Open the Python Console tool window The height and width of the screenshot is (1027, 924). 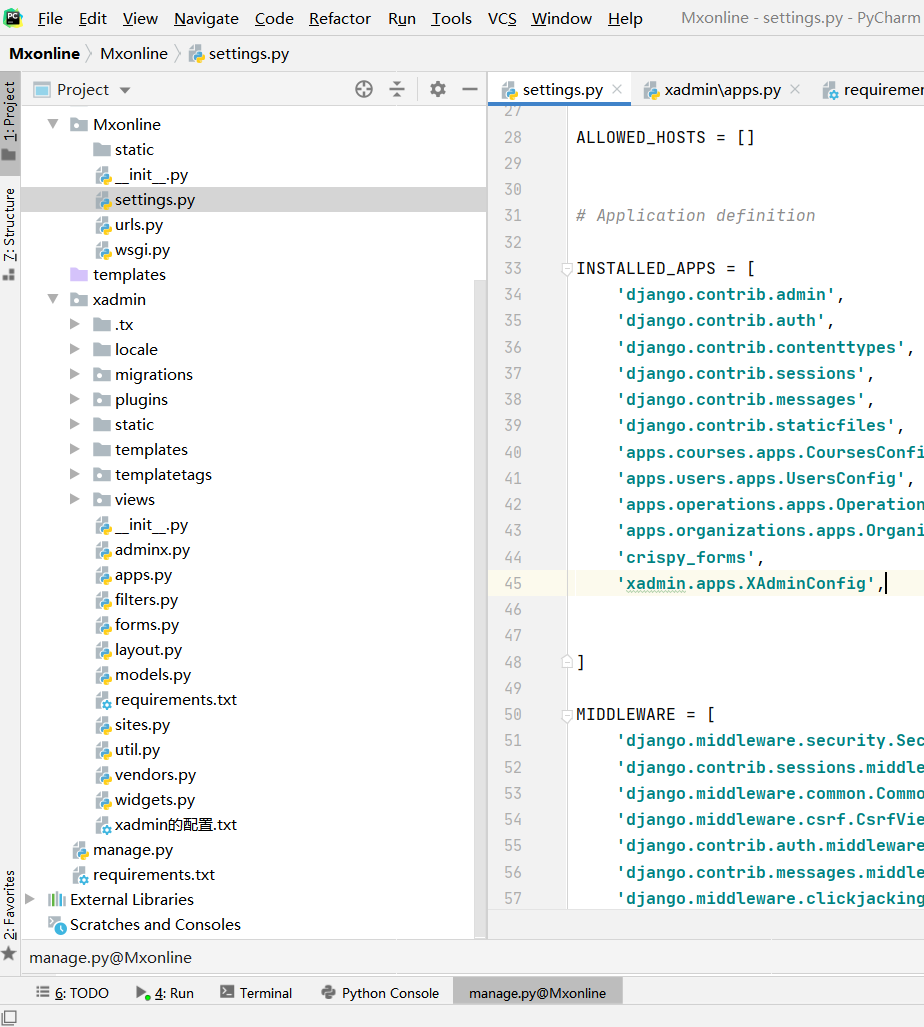380,993
